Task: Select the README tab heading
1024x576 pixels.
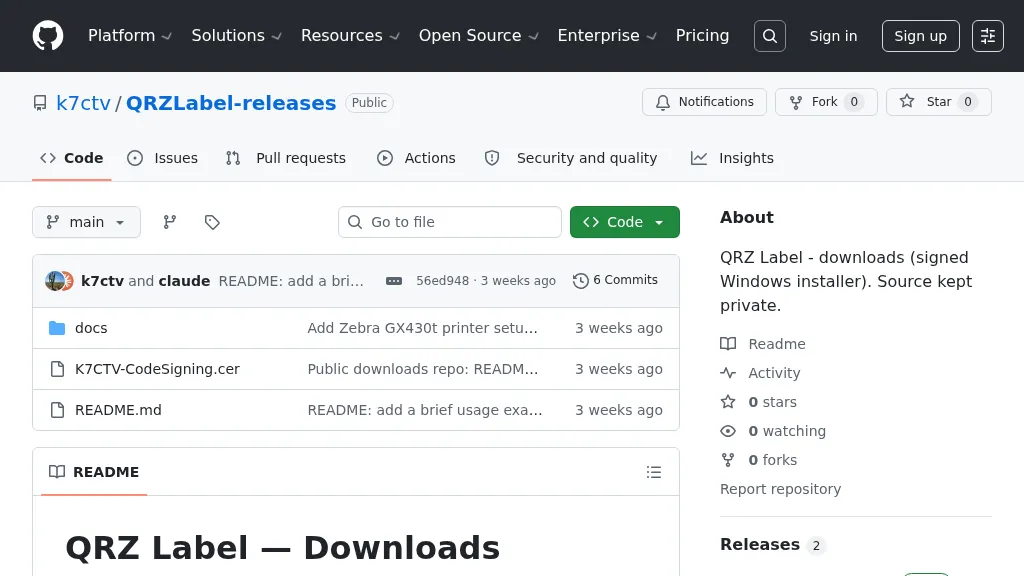Action: coord(94,472)
